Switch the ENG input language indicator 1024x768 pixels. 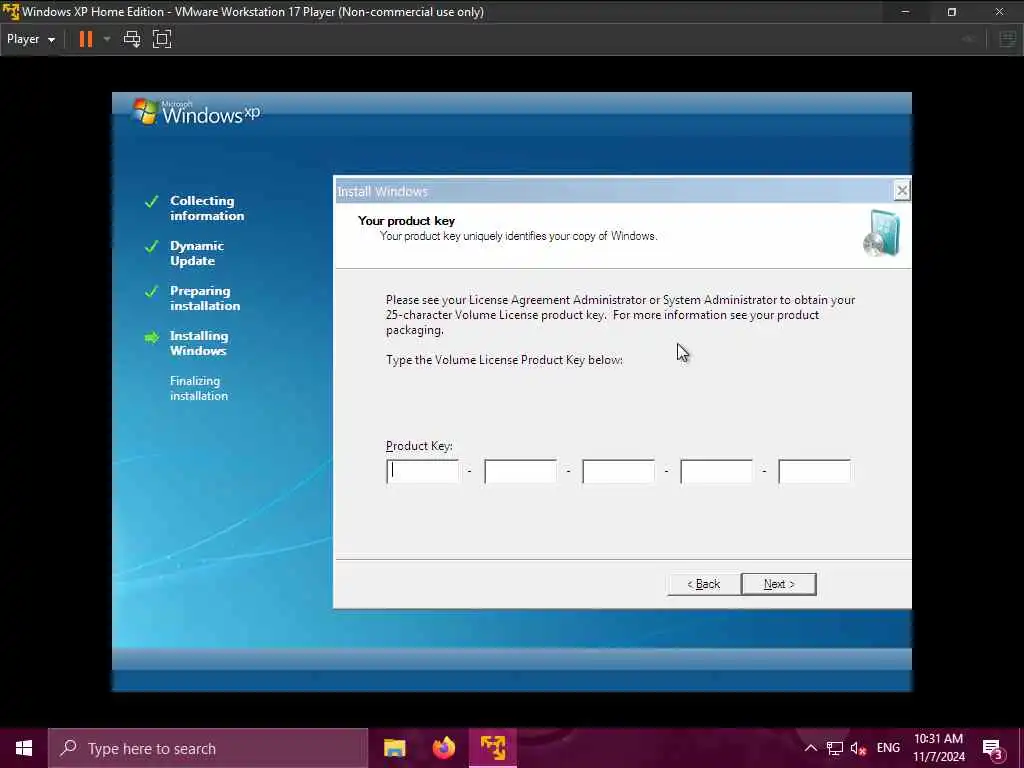888,748
